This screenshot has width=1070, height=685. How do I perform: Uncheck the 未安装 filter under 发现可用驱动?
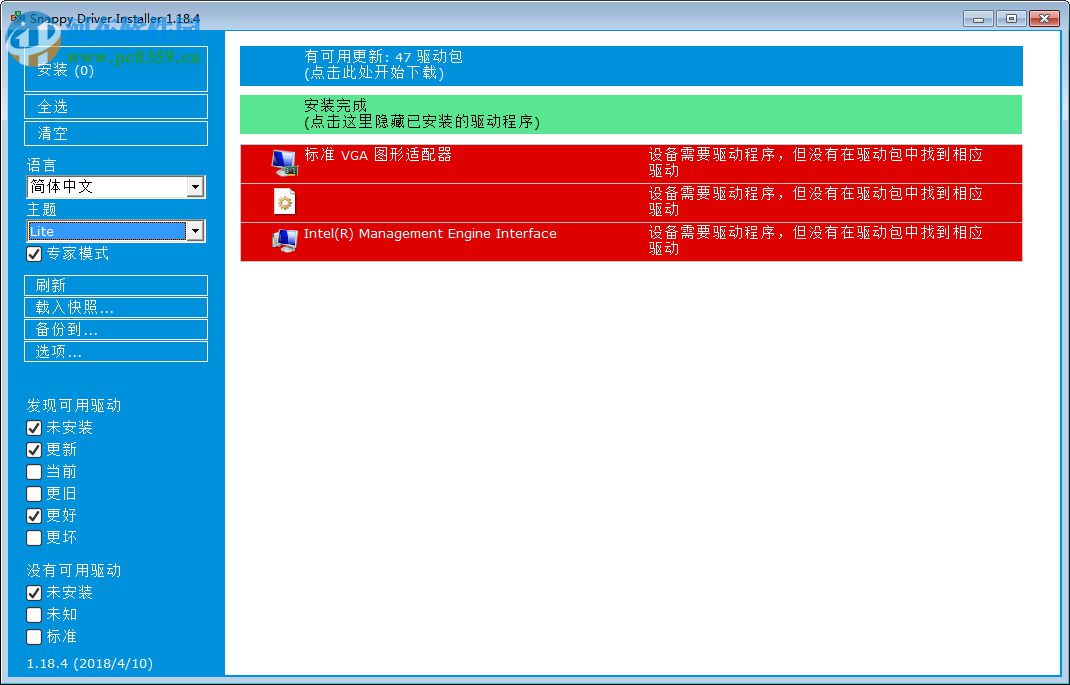pyautogui.click(x=34, y=427)
